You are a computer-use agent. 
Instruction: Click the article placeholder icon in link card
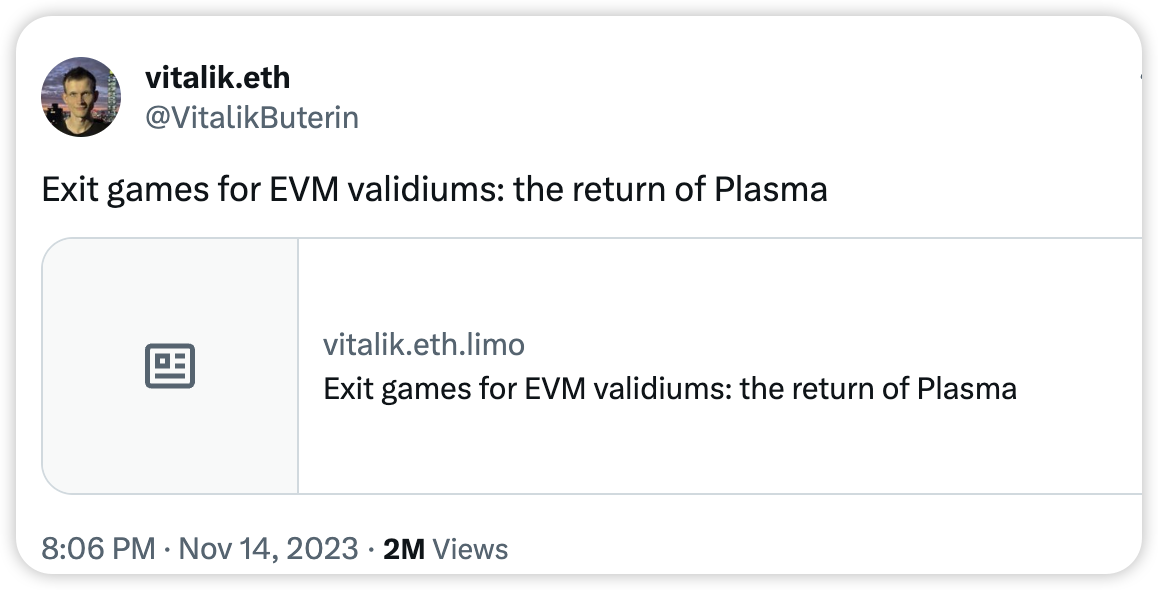click(170, 366)
